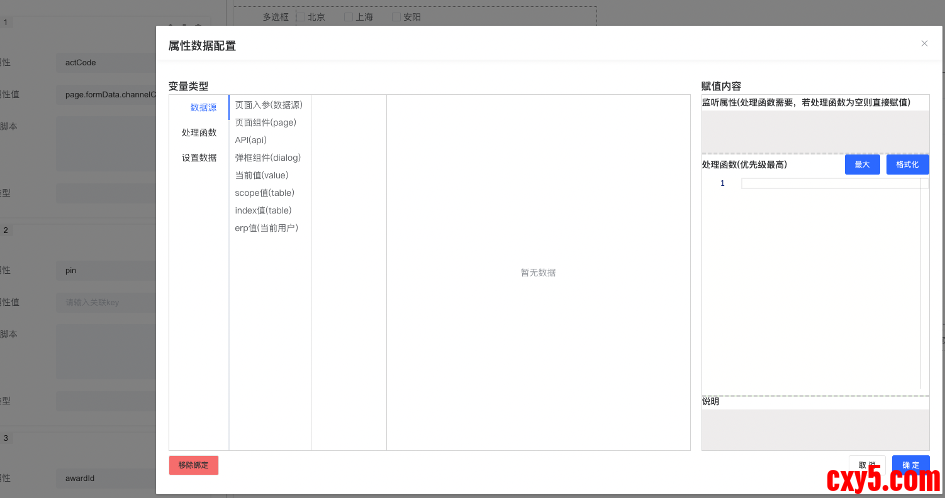The image size is (945, 499).
Task: Choose 页面入参(数据源) from the list
Action: click(x=268, y=105)
